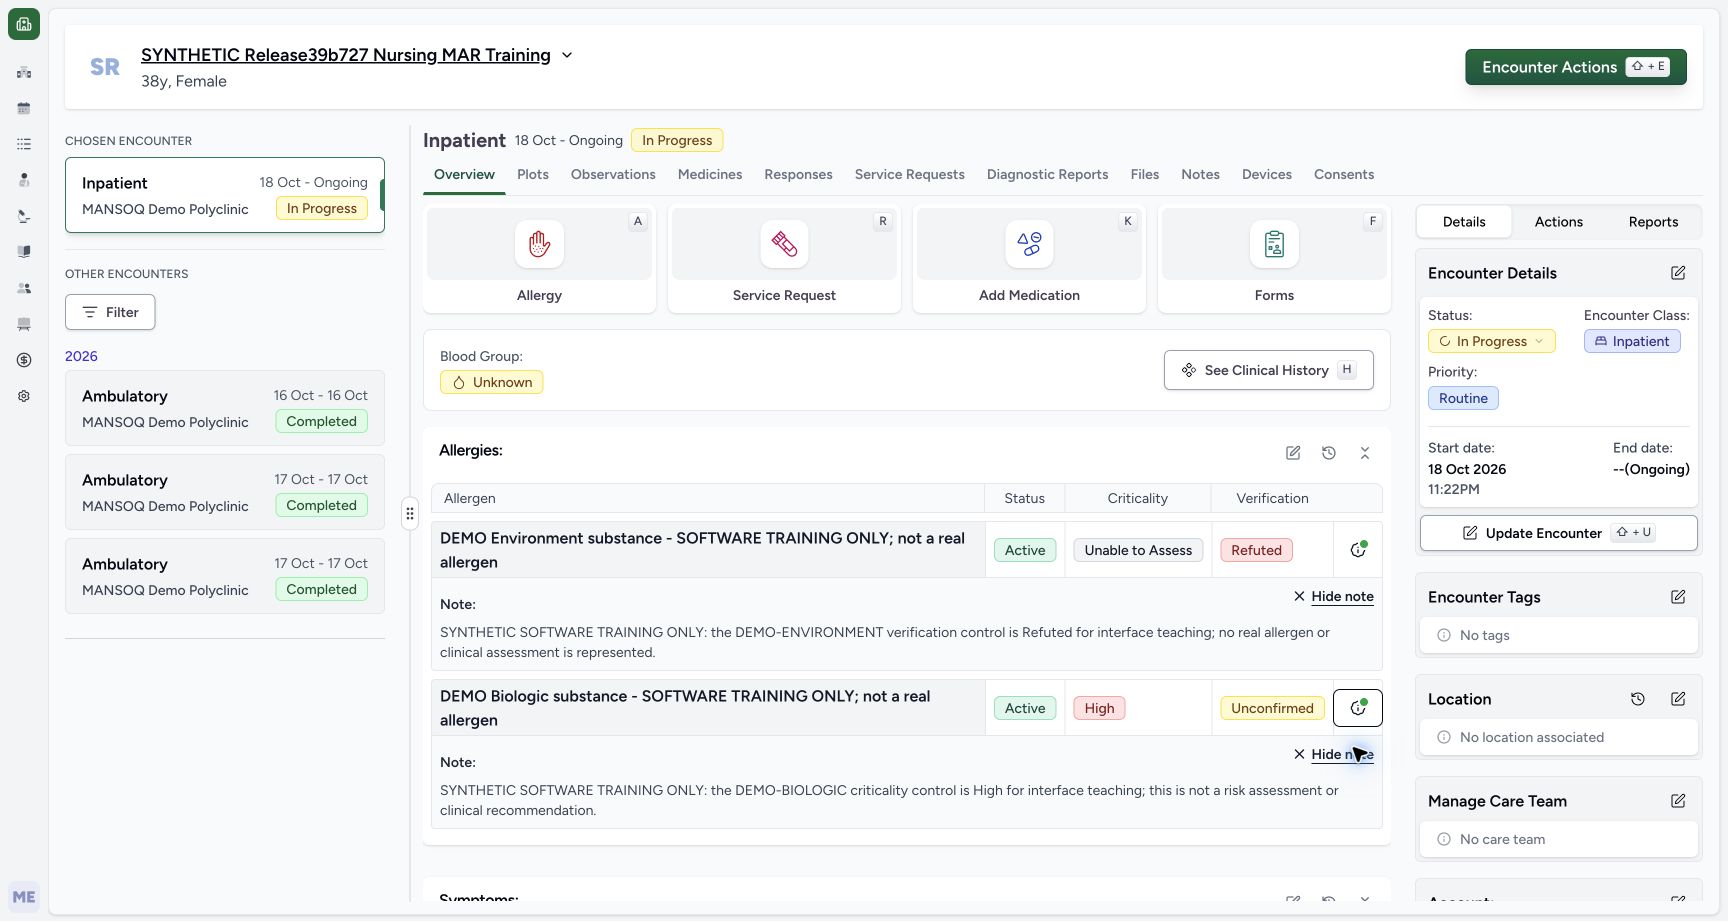Viewport: 1728px width, 921px height.
Task: Open the dollar billing sidebar icon
Action: pos(24,360)
